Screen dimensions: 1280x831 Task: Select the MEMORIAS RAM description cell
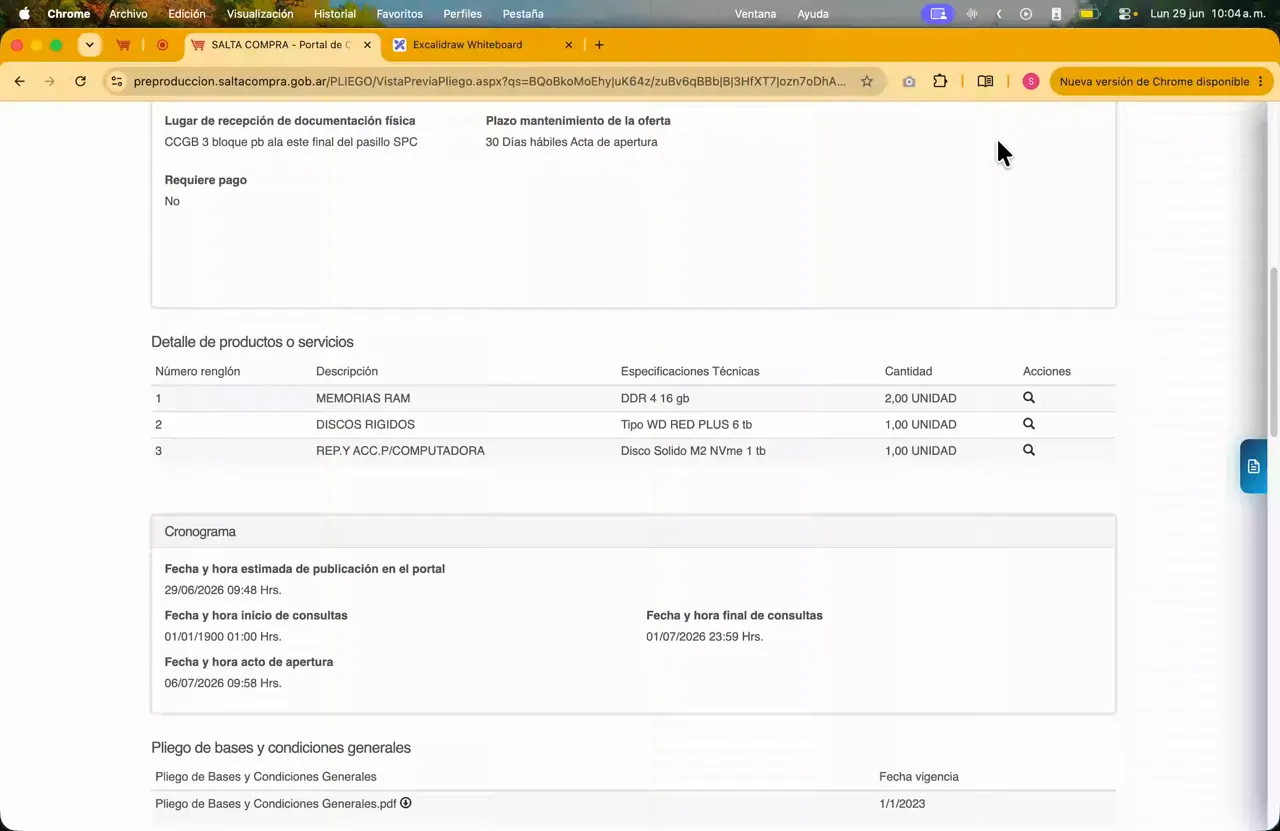tap(363, 398)
